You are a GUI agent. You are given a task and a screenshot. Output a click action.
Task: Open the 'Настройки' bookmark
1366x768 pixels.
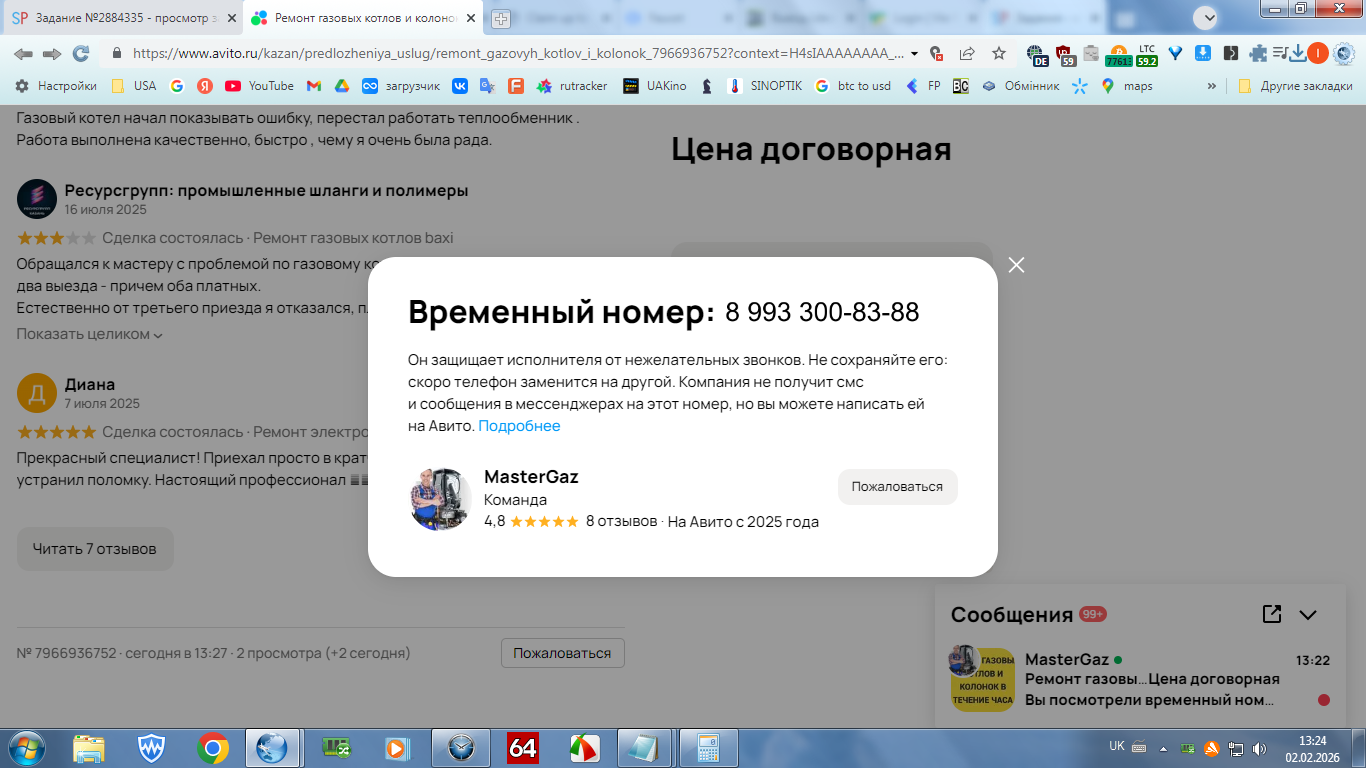55,86
